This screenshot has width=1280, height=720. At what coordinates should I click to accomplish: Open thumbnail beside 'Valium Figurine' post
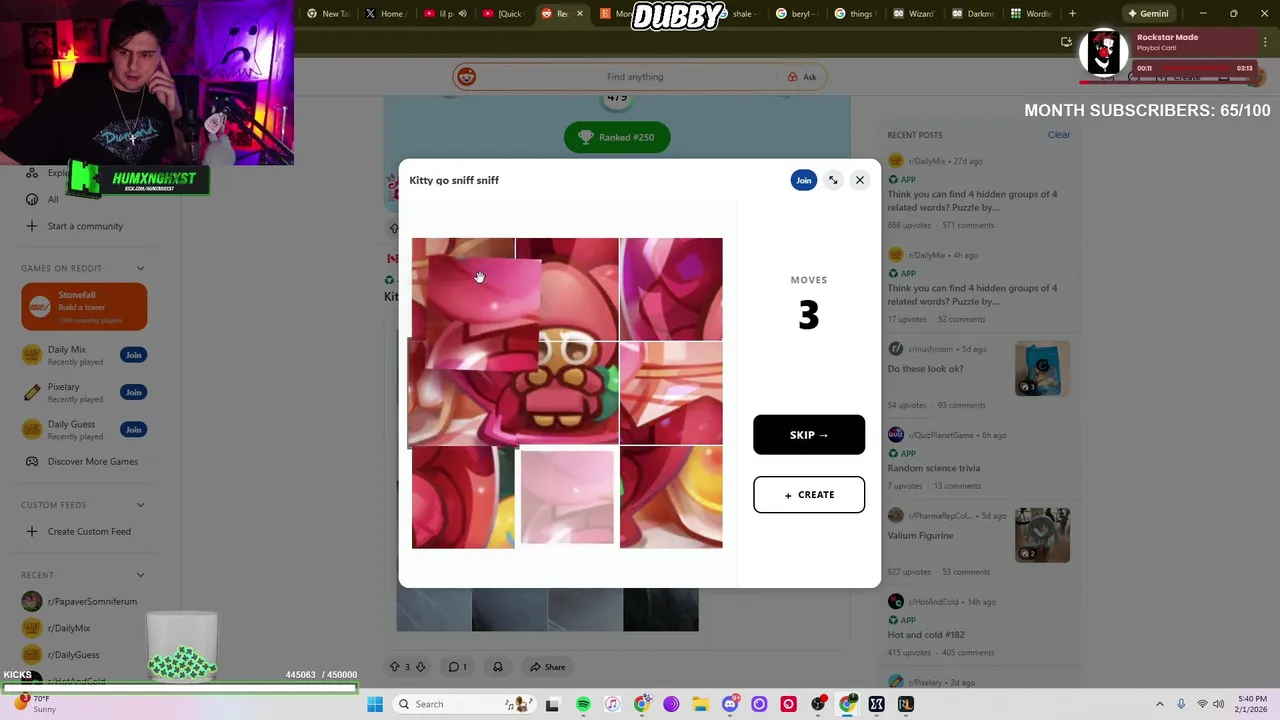click(x=1042, y=535)
